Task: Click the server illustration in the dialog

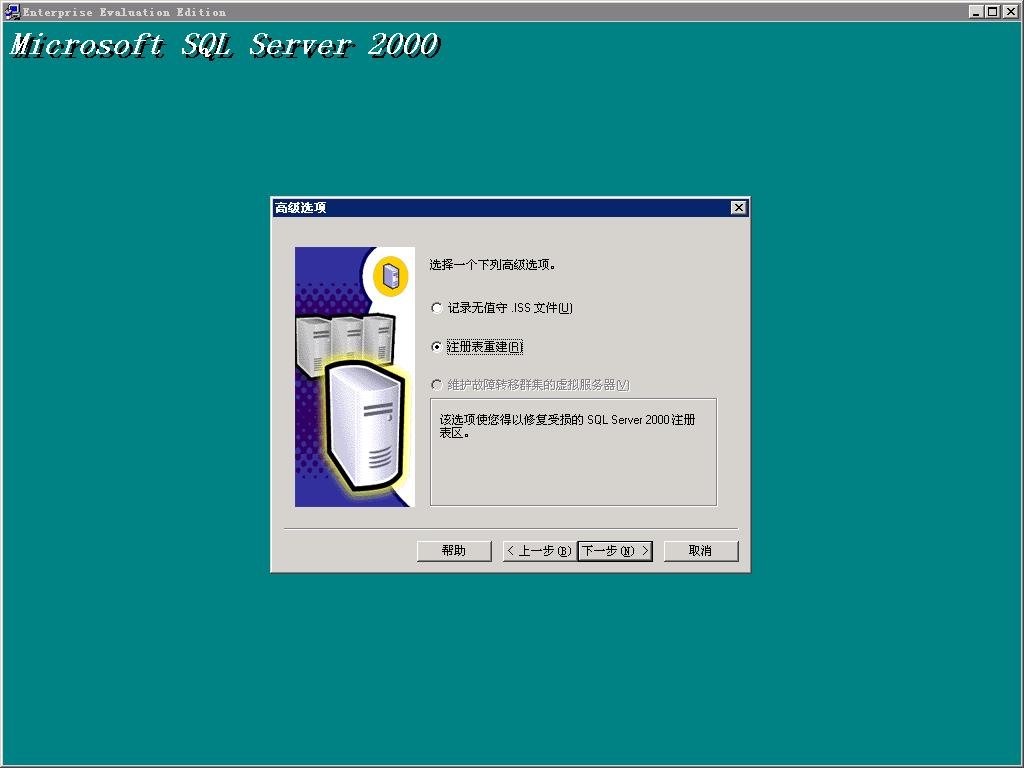Action: 355,377
